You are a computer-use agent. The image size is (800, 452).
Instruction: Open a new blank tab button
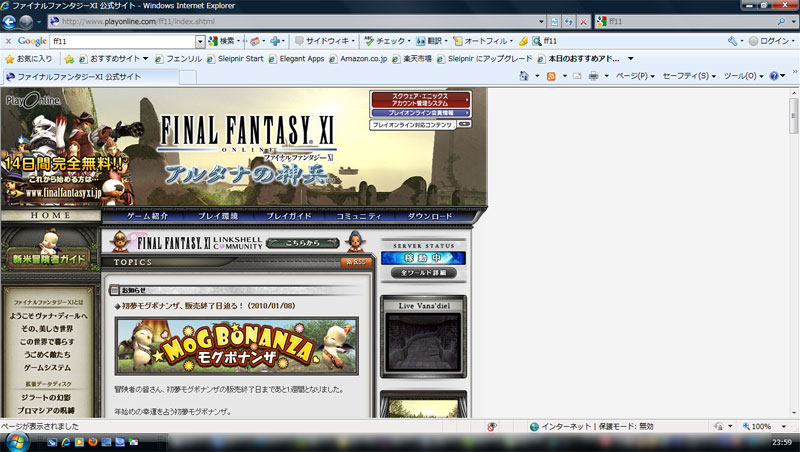188,77
